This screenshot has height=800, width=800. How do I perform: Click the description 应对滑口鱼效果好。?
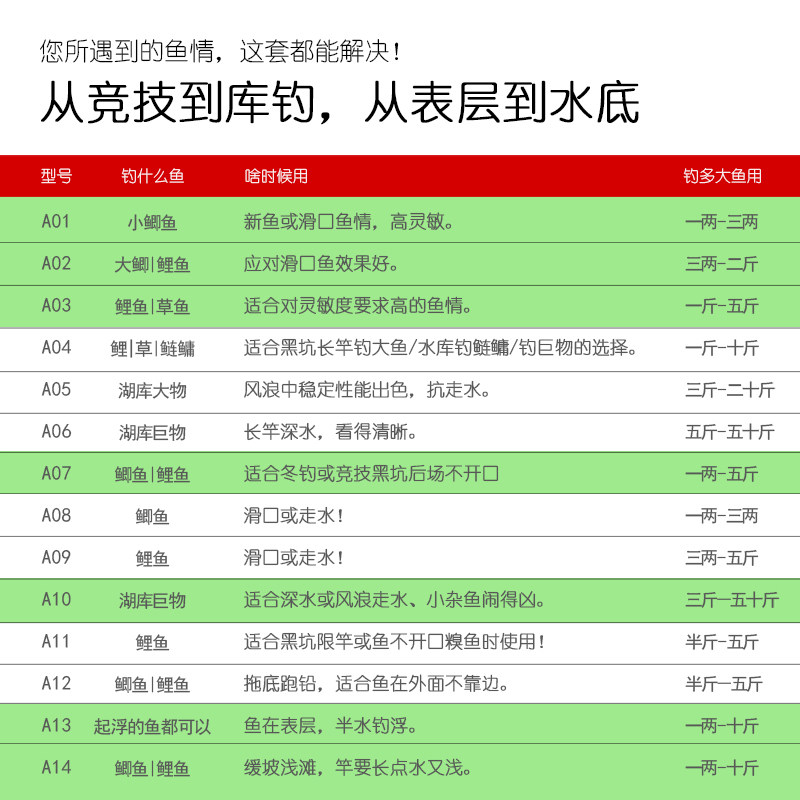(321, 264)
